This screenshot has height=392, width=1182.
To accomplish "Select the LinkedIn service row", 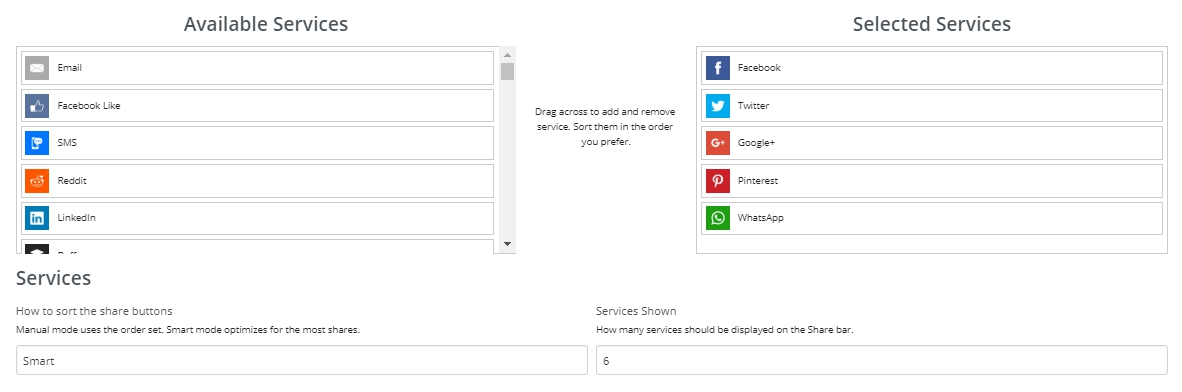I will (x=258, y=218).
